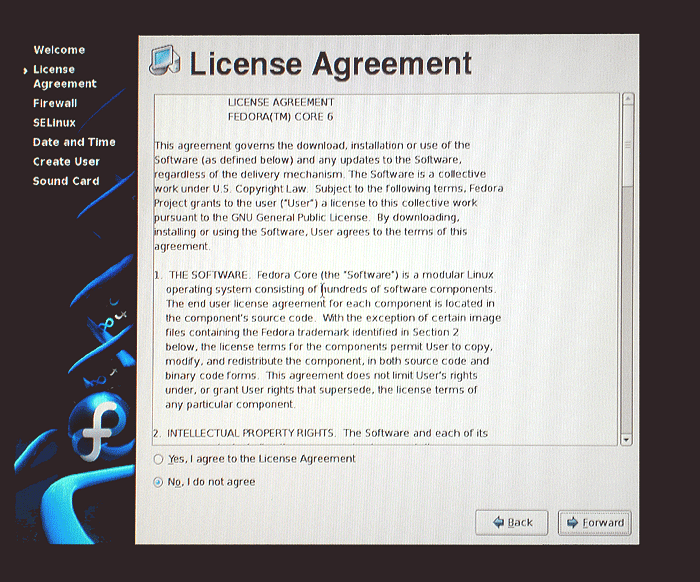Viewport: 700px width, 582px height.
Task: Go to the Firewall step in sidebar
Action: (55, 103)
